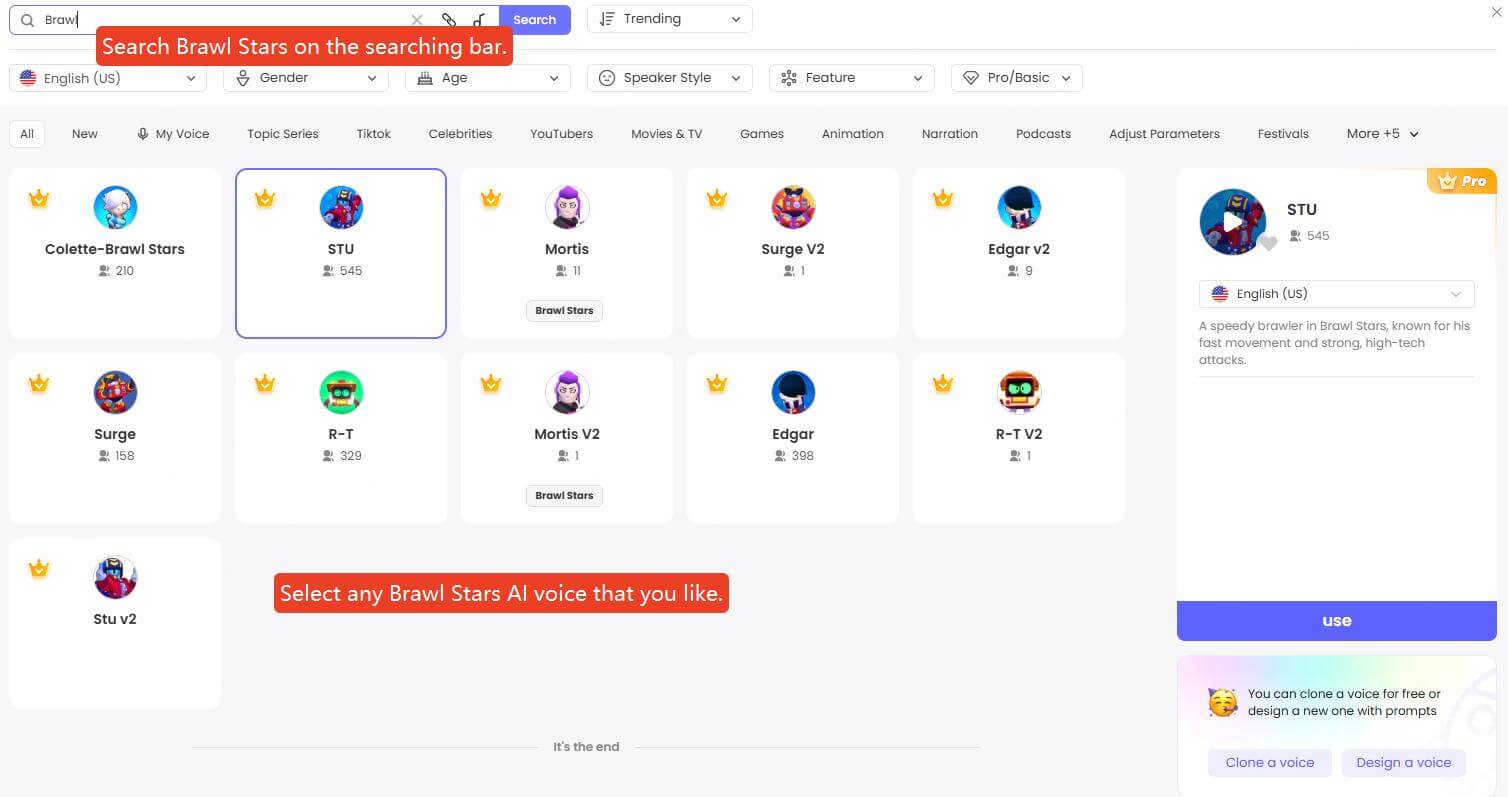
Task: Click the sort icon next to Trending
Action: coord(607,18)
